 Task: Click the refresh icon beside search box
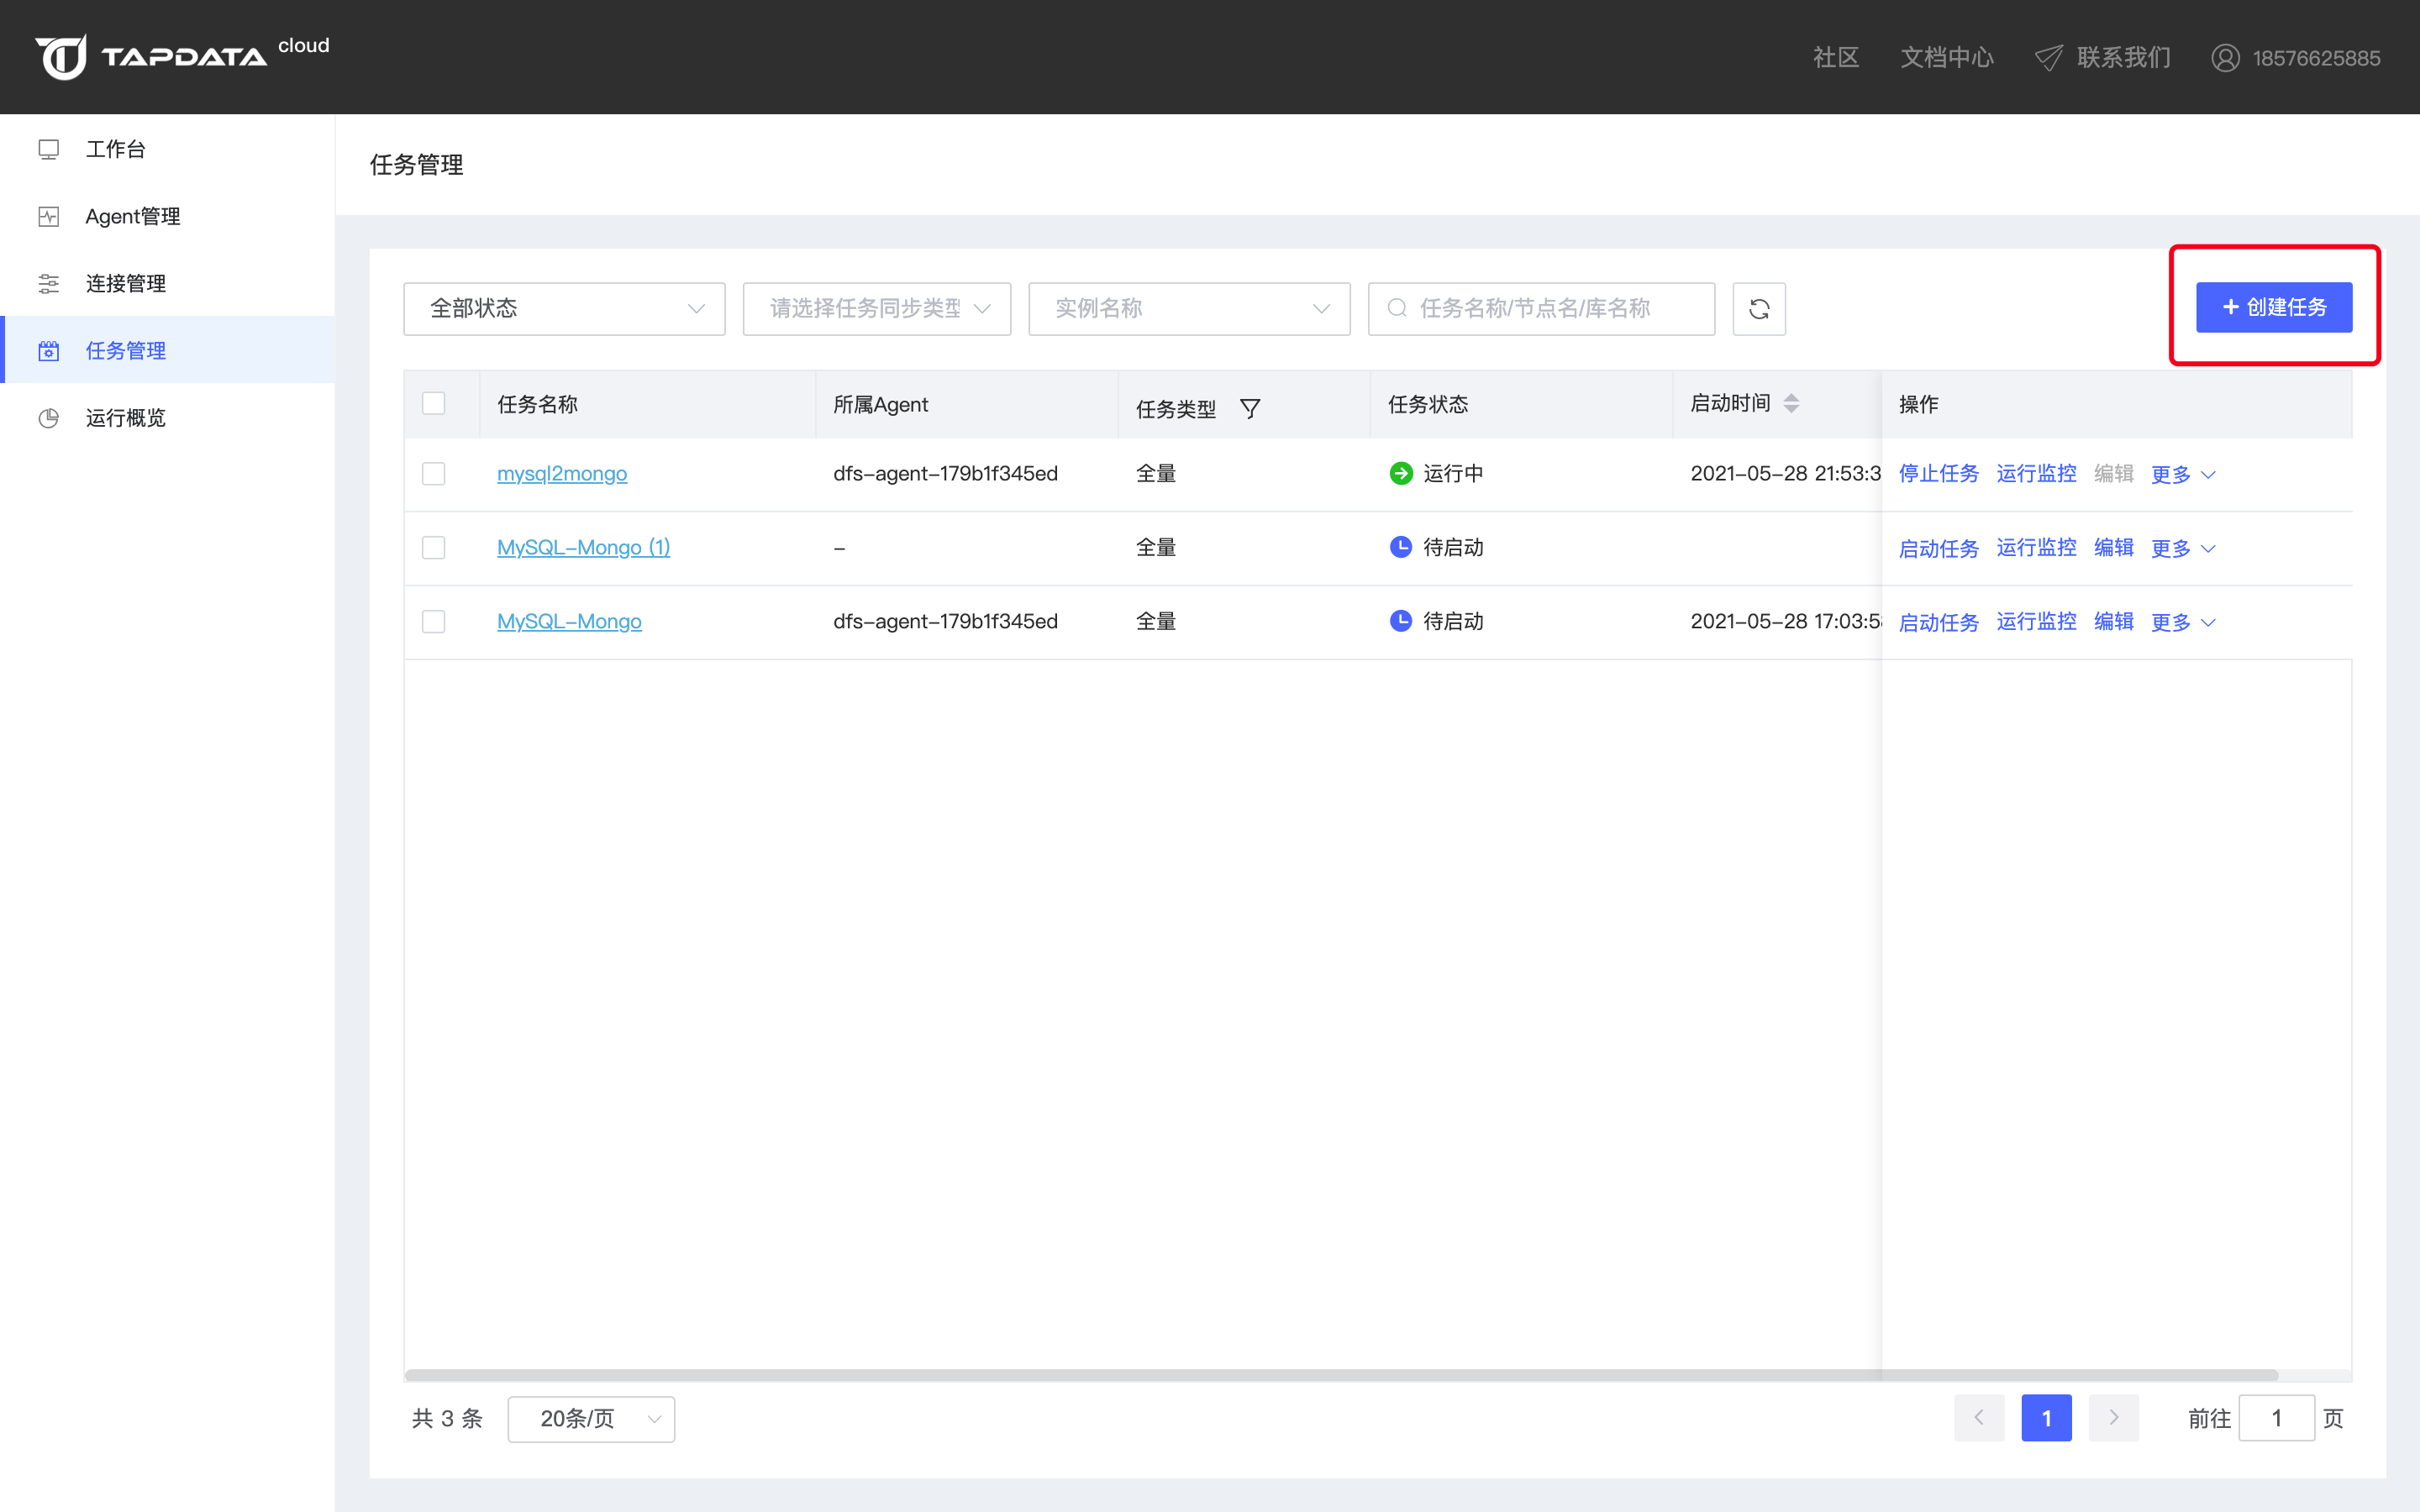click(1758, 309)
